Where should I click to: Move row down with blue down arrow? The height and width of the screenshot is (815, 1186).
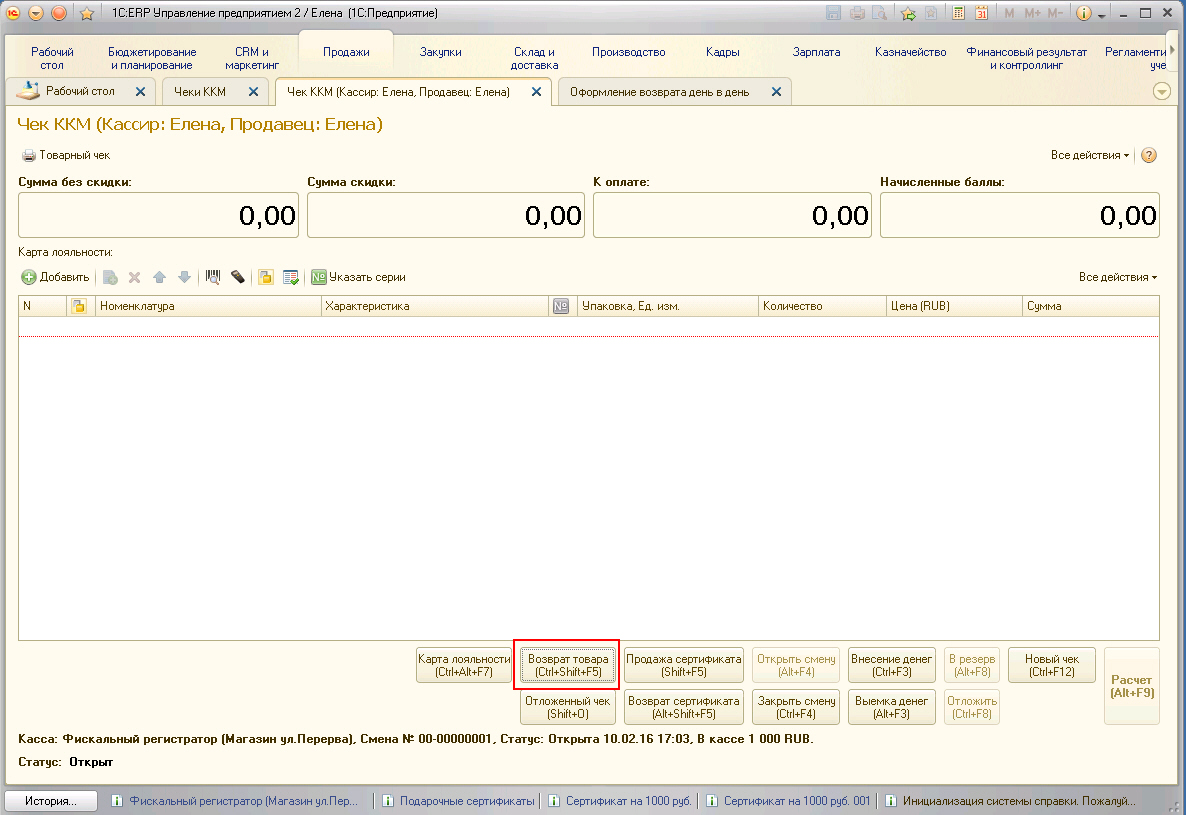185,277
